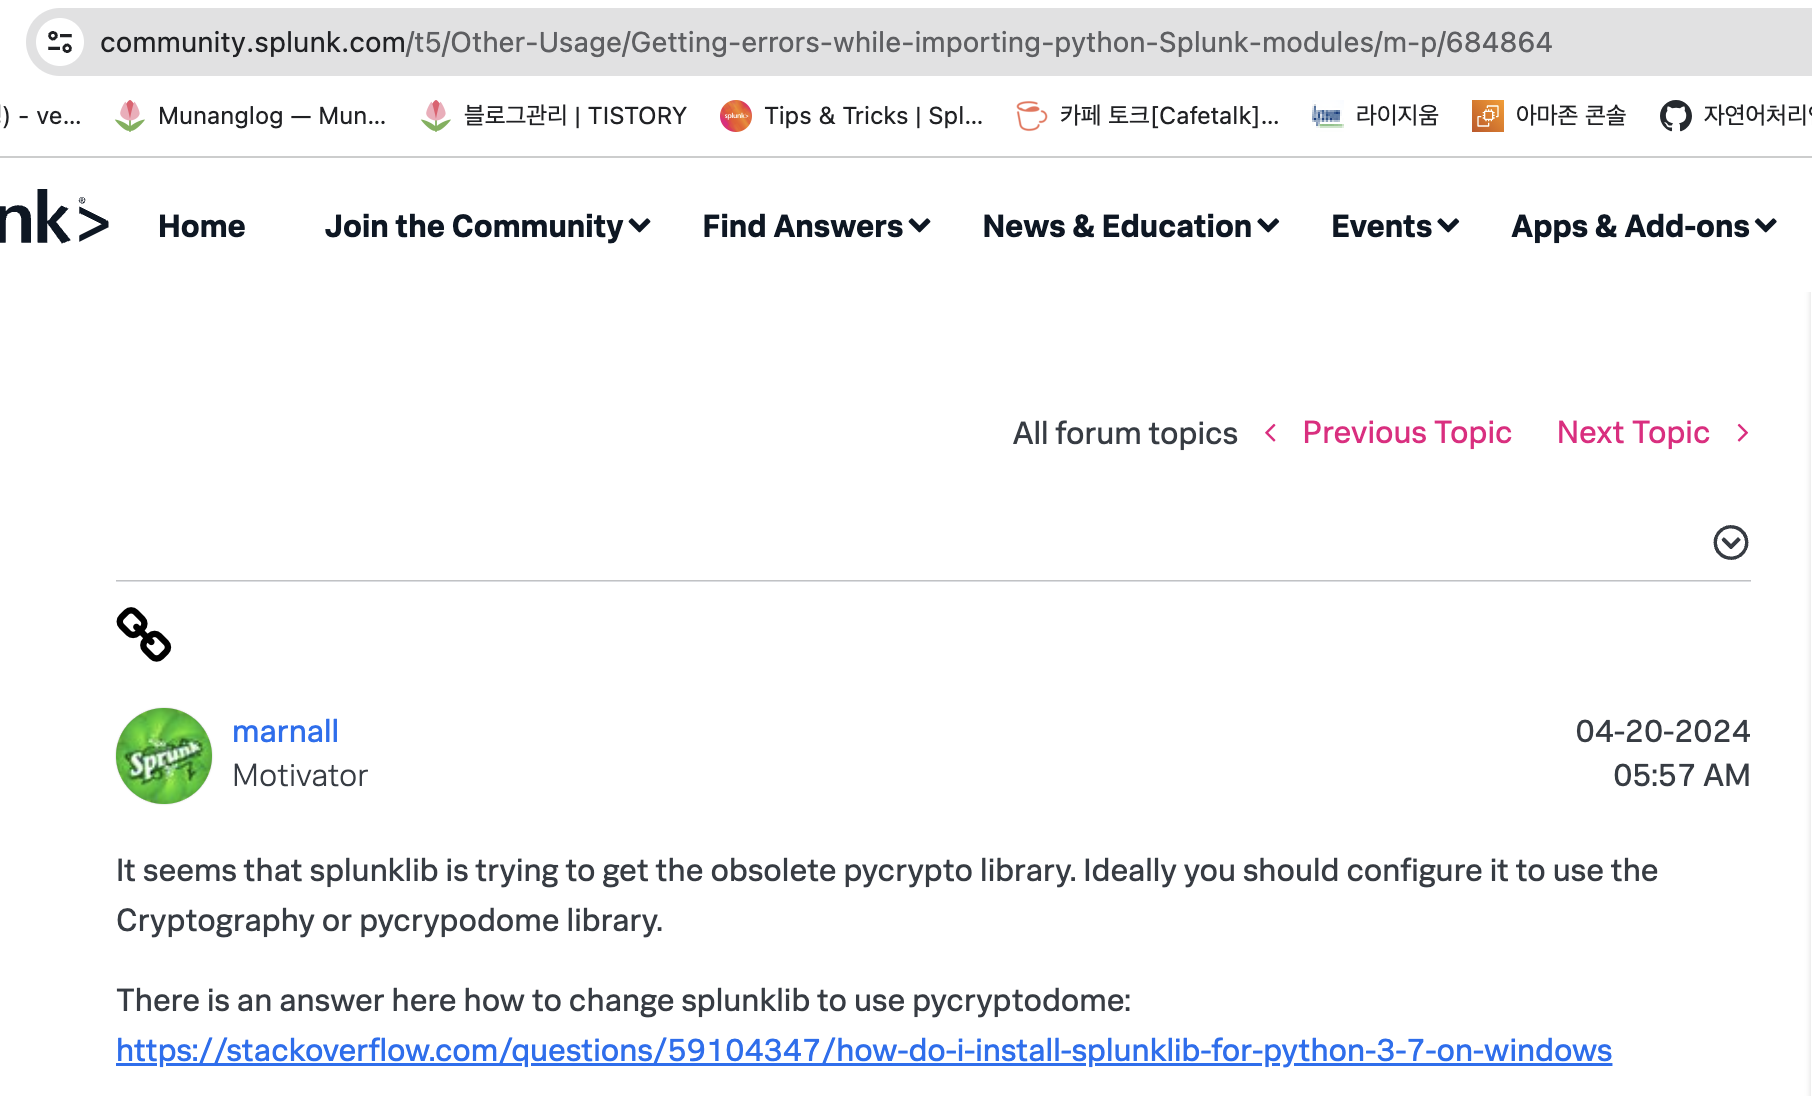The width and height of the screenshot is (1812, 1096).
Task: Open the site information icon in the address bar
Action: (x=60, y=42)
